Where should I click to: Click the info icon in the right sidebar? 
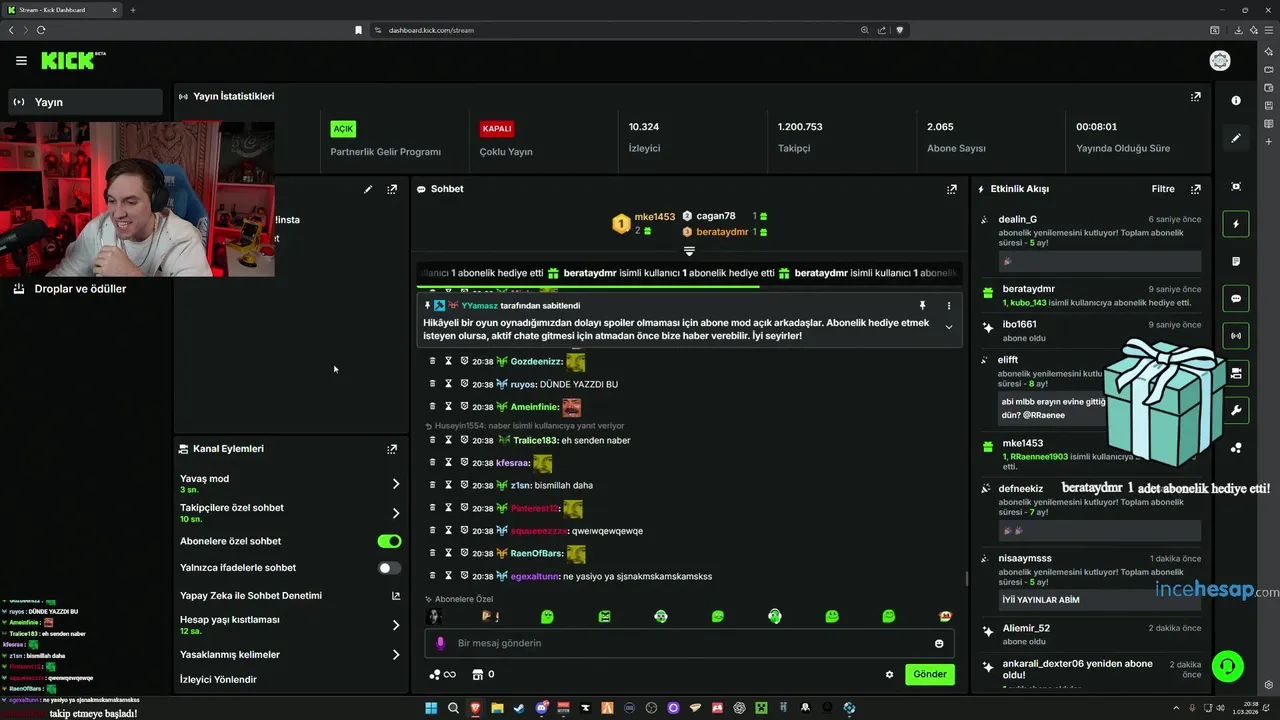(1236, 101)
